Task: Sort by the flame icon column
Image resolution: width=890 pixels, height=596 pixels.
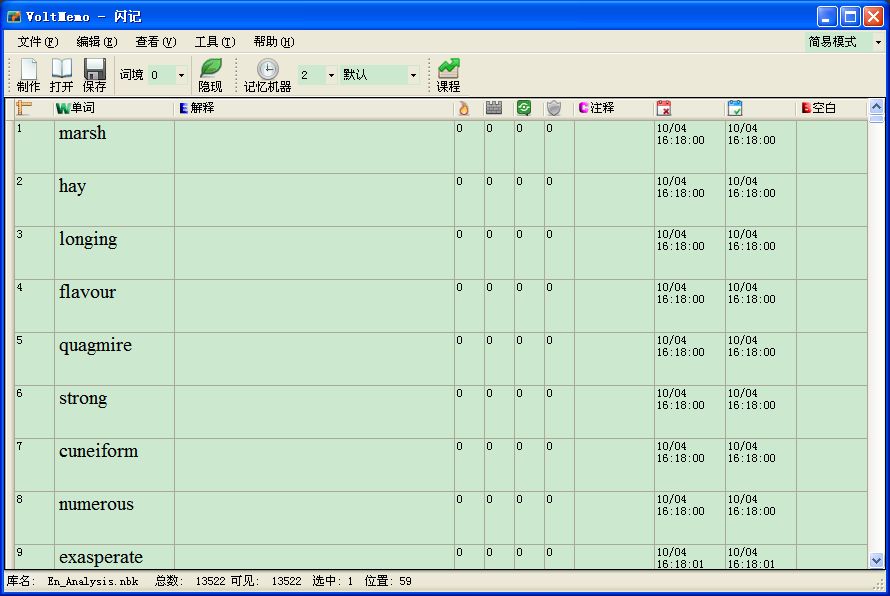Action: (x=464, y=108)
